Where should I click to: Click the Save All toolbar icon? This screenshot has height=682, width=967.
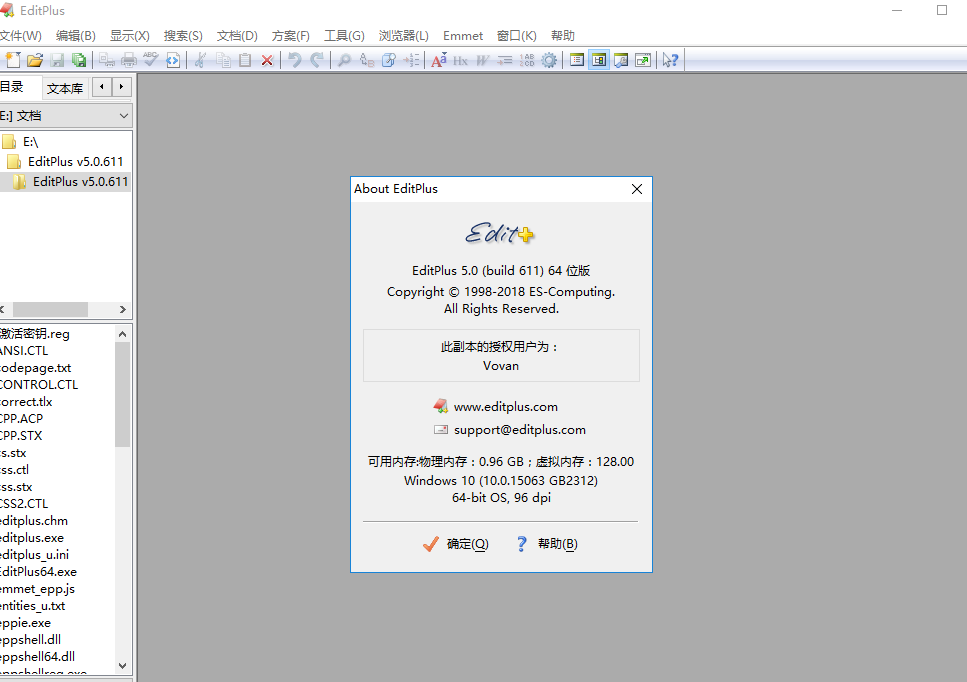coord(79,60)
